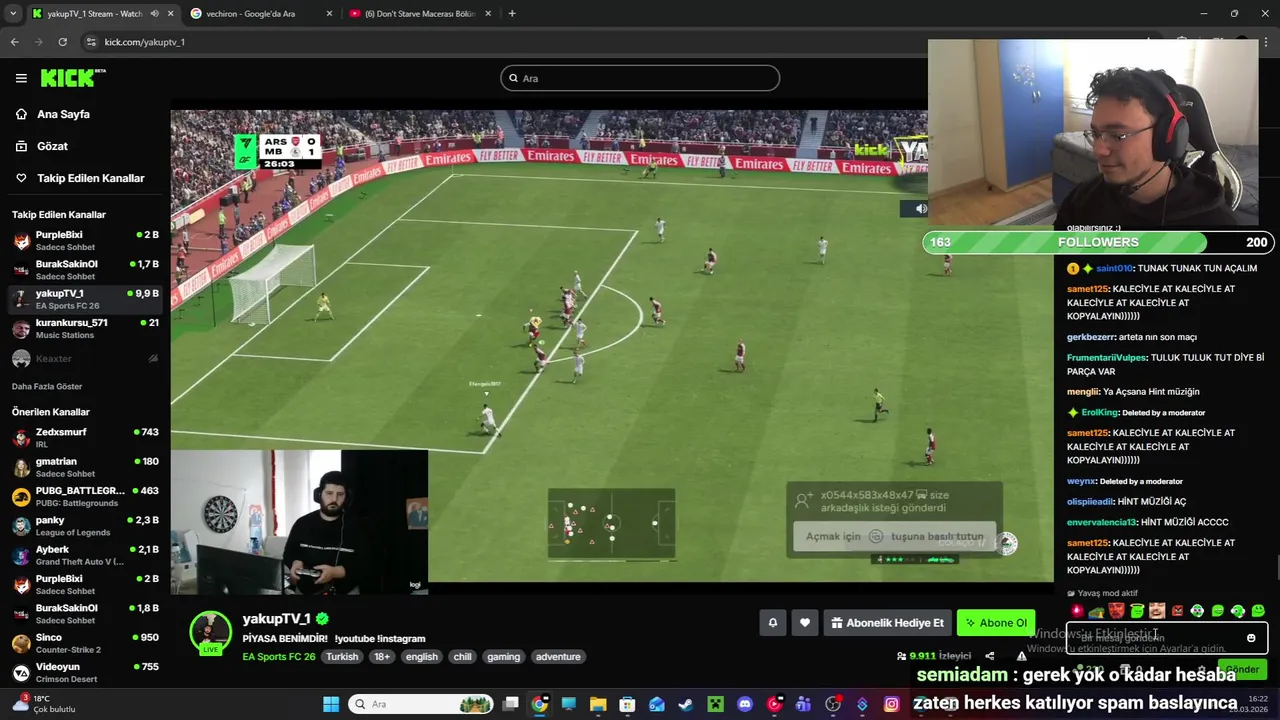Open recommended channel gmatrian
Screen dimensions: 1280x720
point(85,467)
